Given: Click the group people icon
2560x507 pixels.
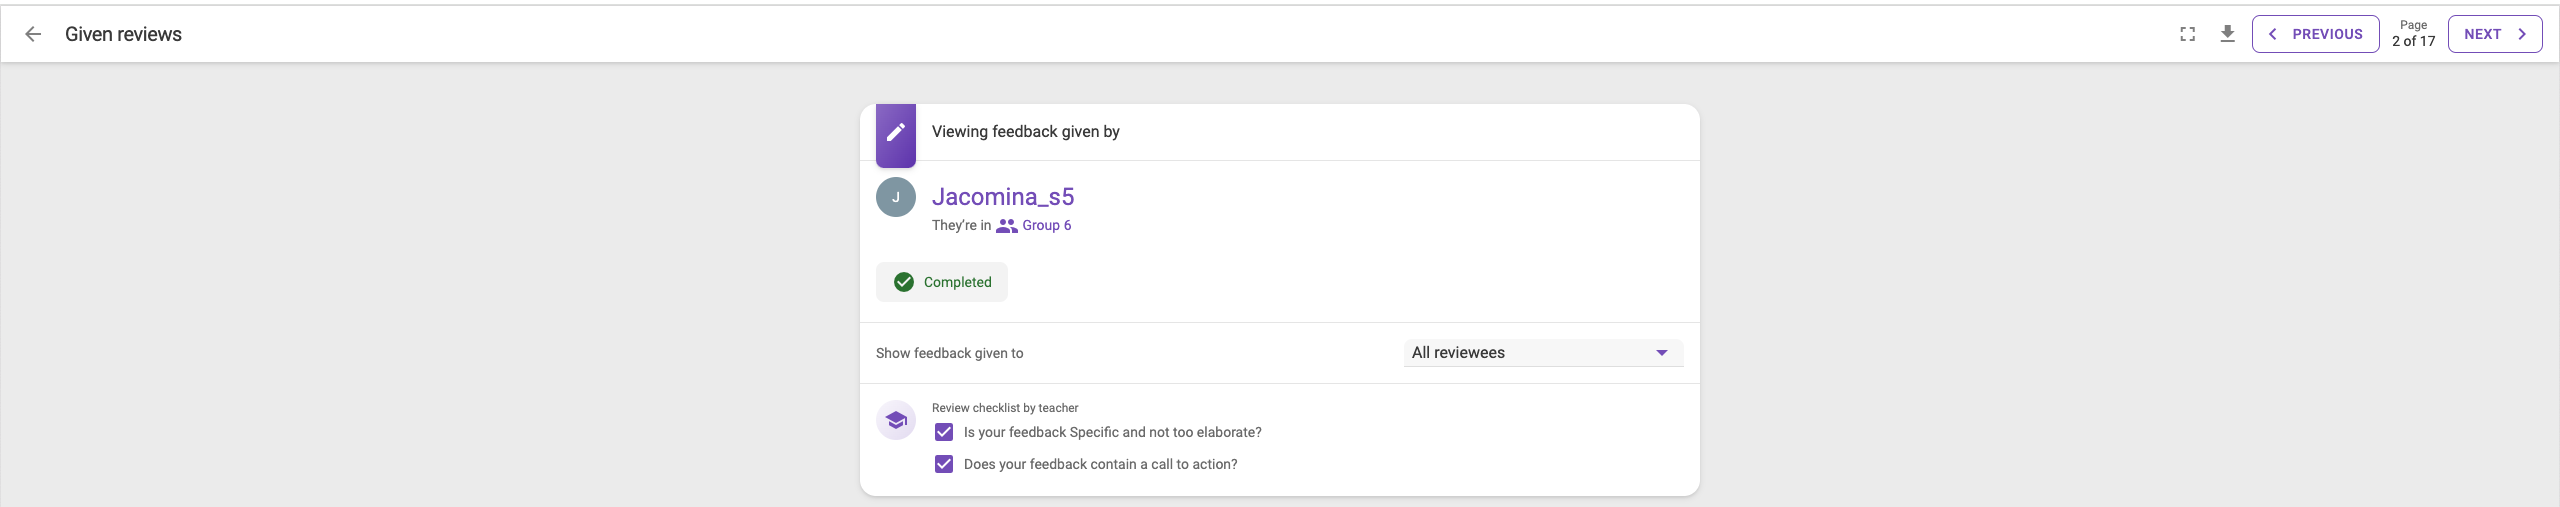Looking at the screenshot, I should 1007,226.
